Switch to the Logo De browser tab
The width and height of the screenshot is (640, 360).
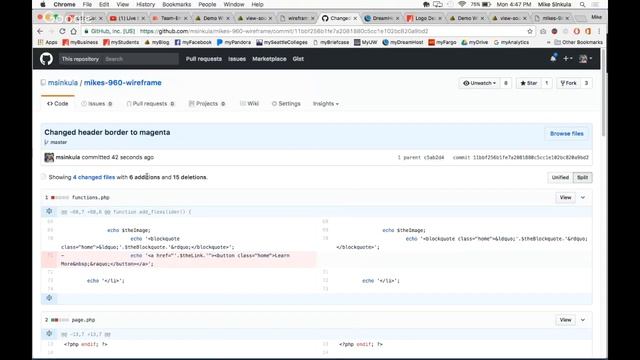click(424, 18)
